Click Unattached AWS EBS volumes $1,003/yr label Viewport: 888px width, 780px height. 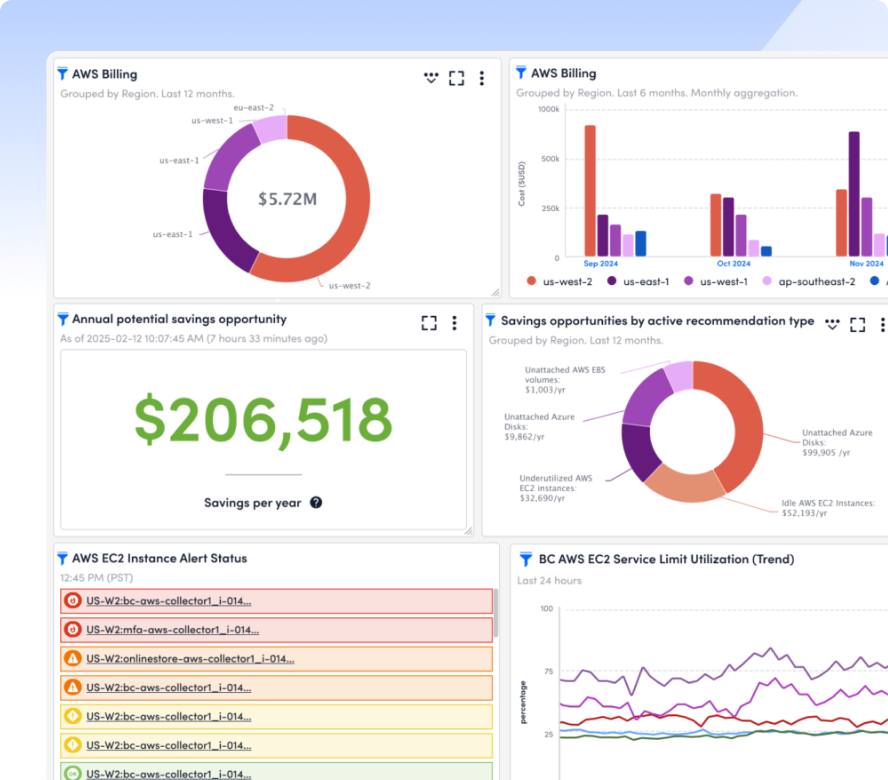click(x=565, y=380)
